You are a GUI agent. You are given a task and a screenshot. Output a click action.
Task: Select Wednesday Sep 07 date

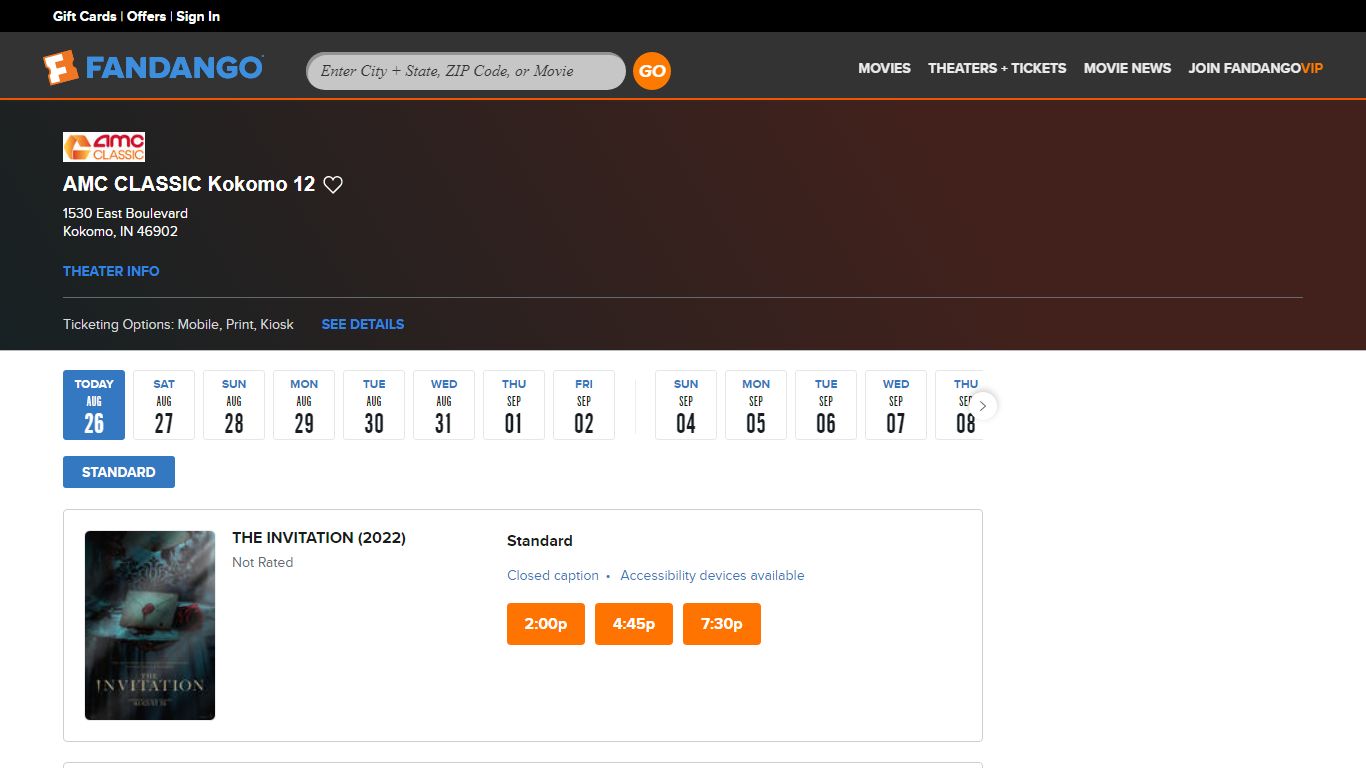point(896,405)
